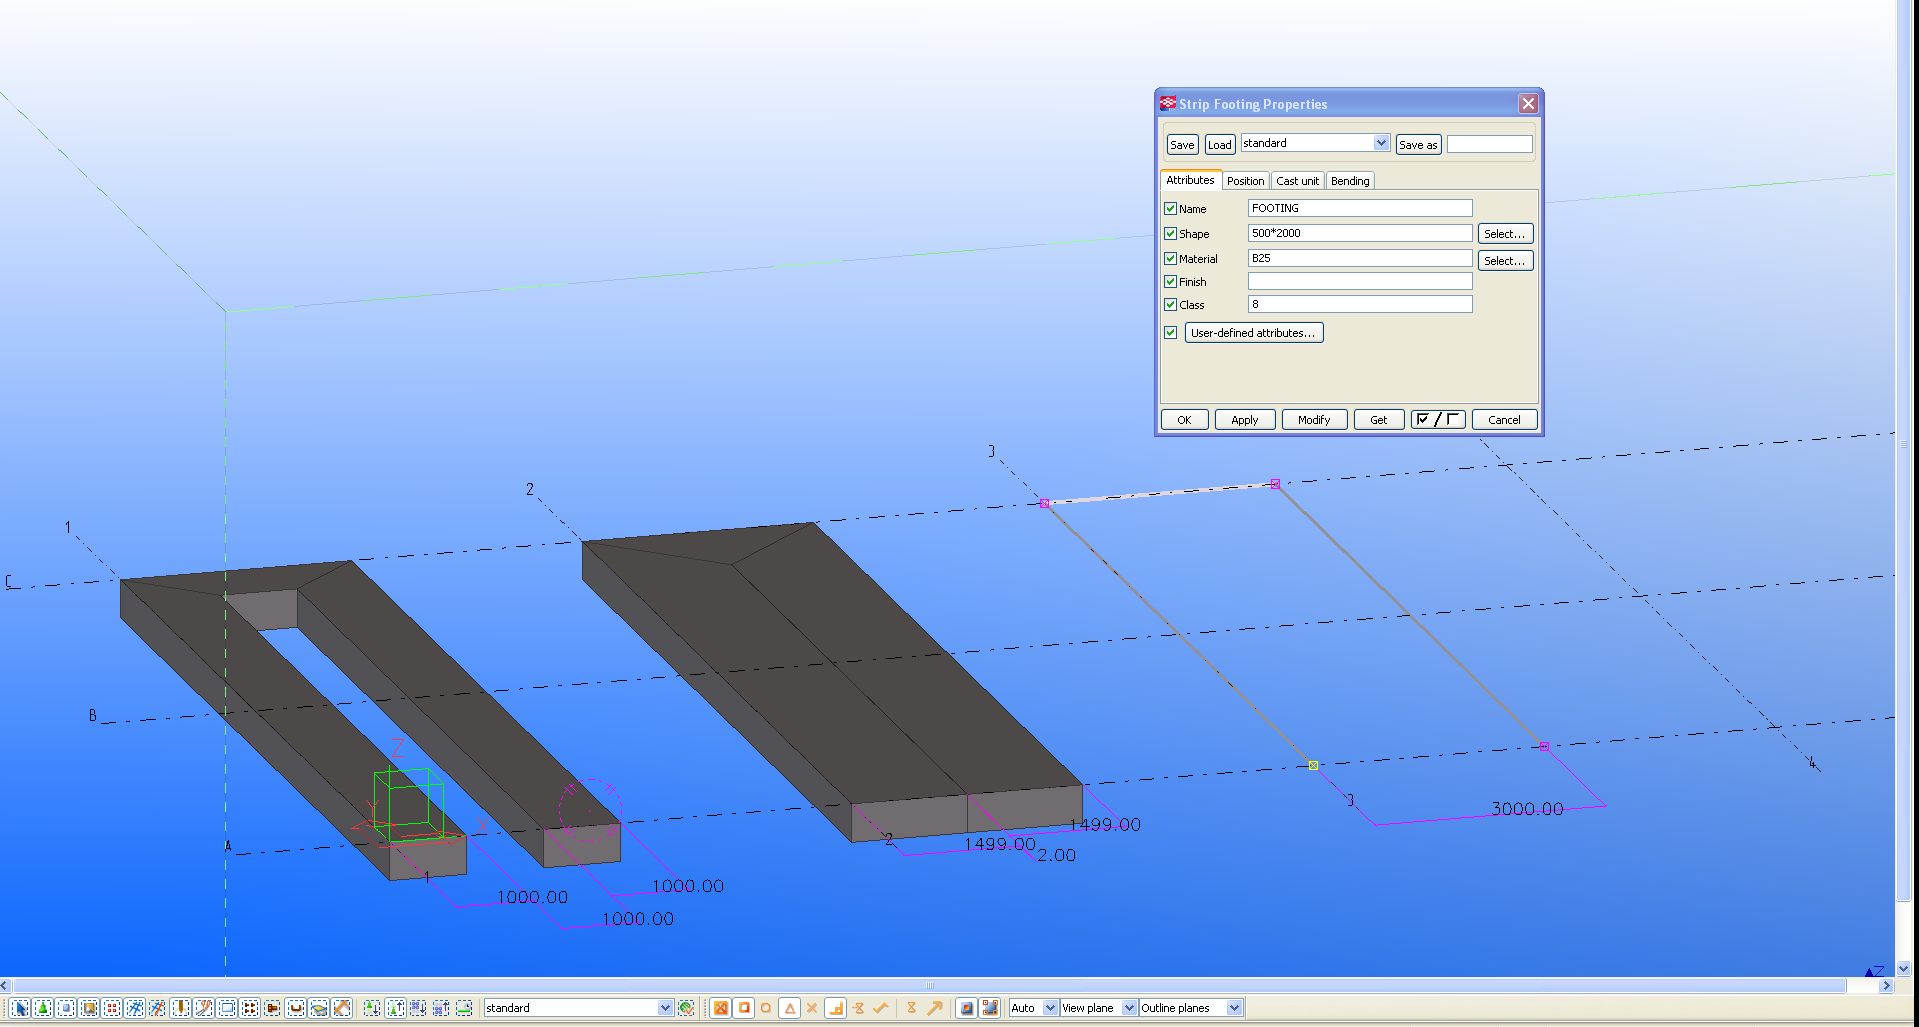Click into the Finish input field
Screen dimensions: 1919x1027
[x=1359, y=282]
